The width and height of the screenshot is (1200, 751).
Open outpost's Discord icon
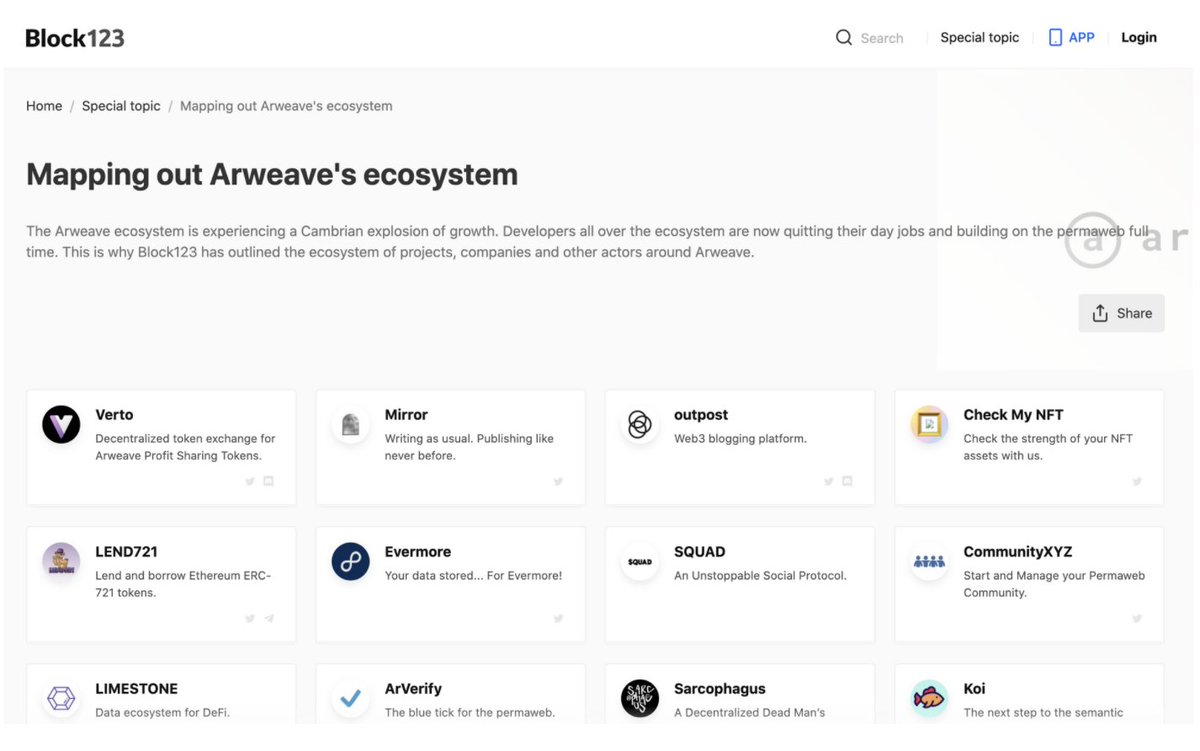click(x=847, y=481)
